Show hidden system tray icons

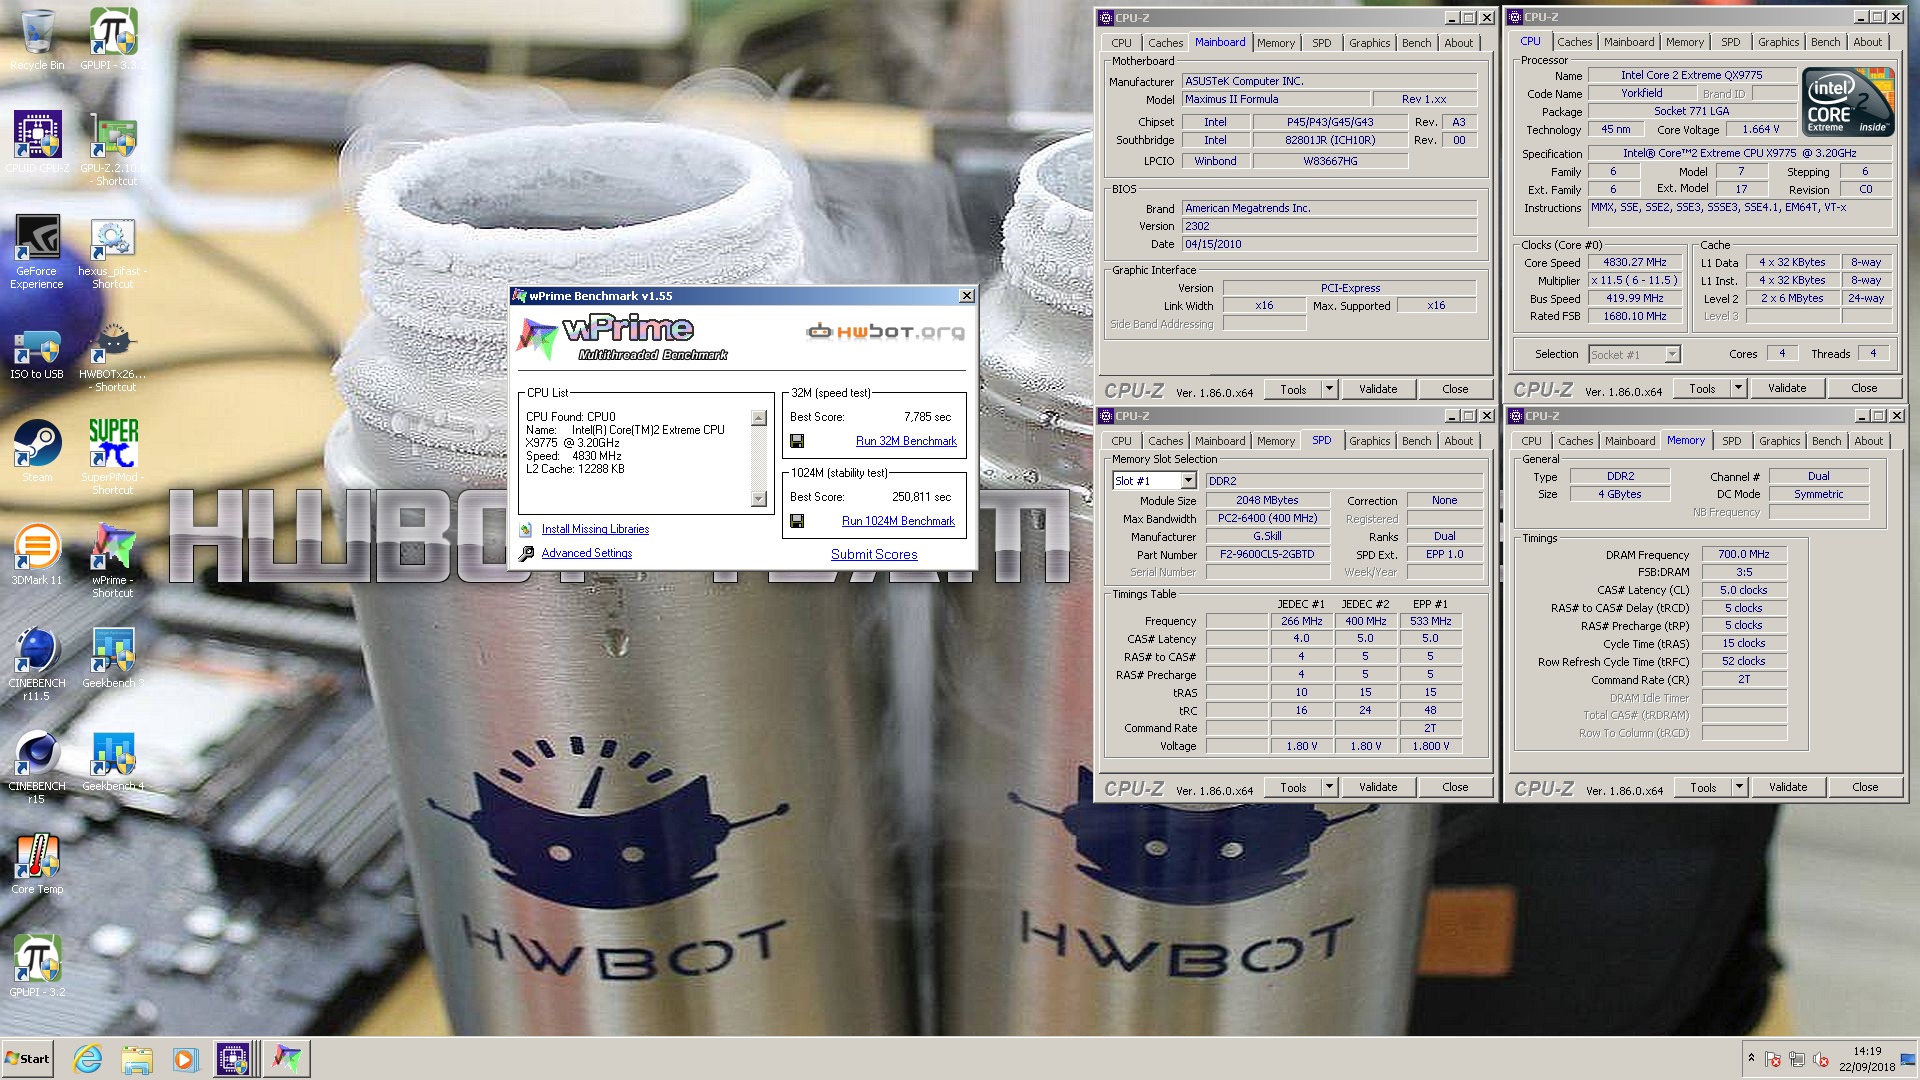pyautogui.click(x=1751, y=1058)
